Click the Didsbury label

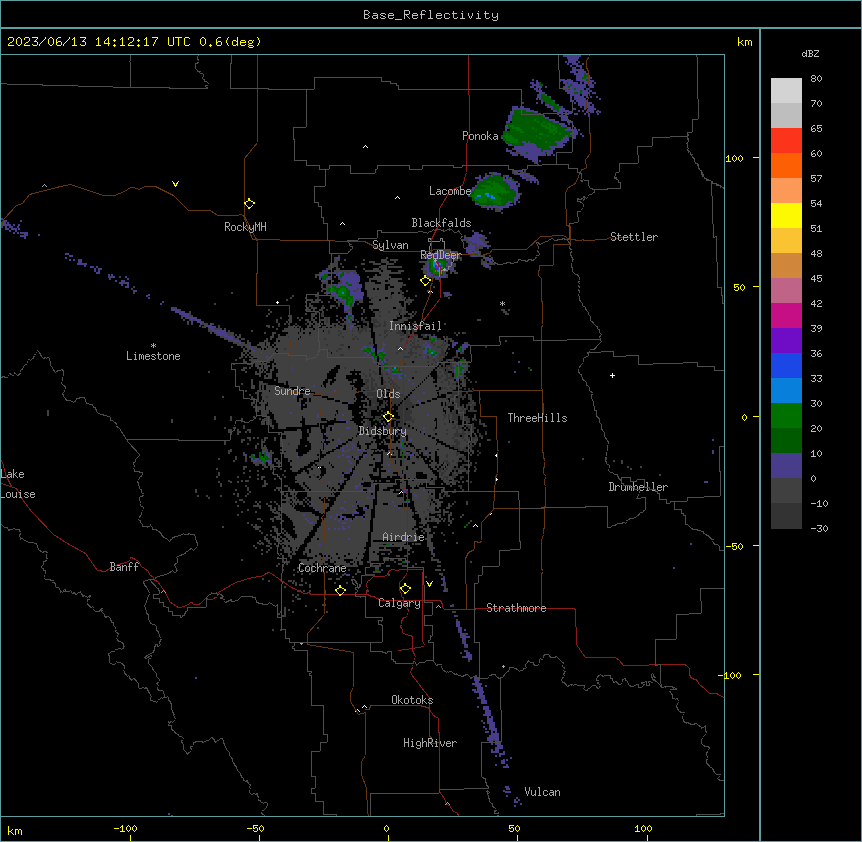(383, 431)
